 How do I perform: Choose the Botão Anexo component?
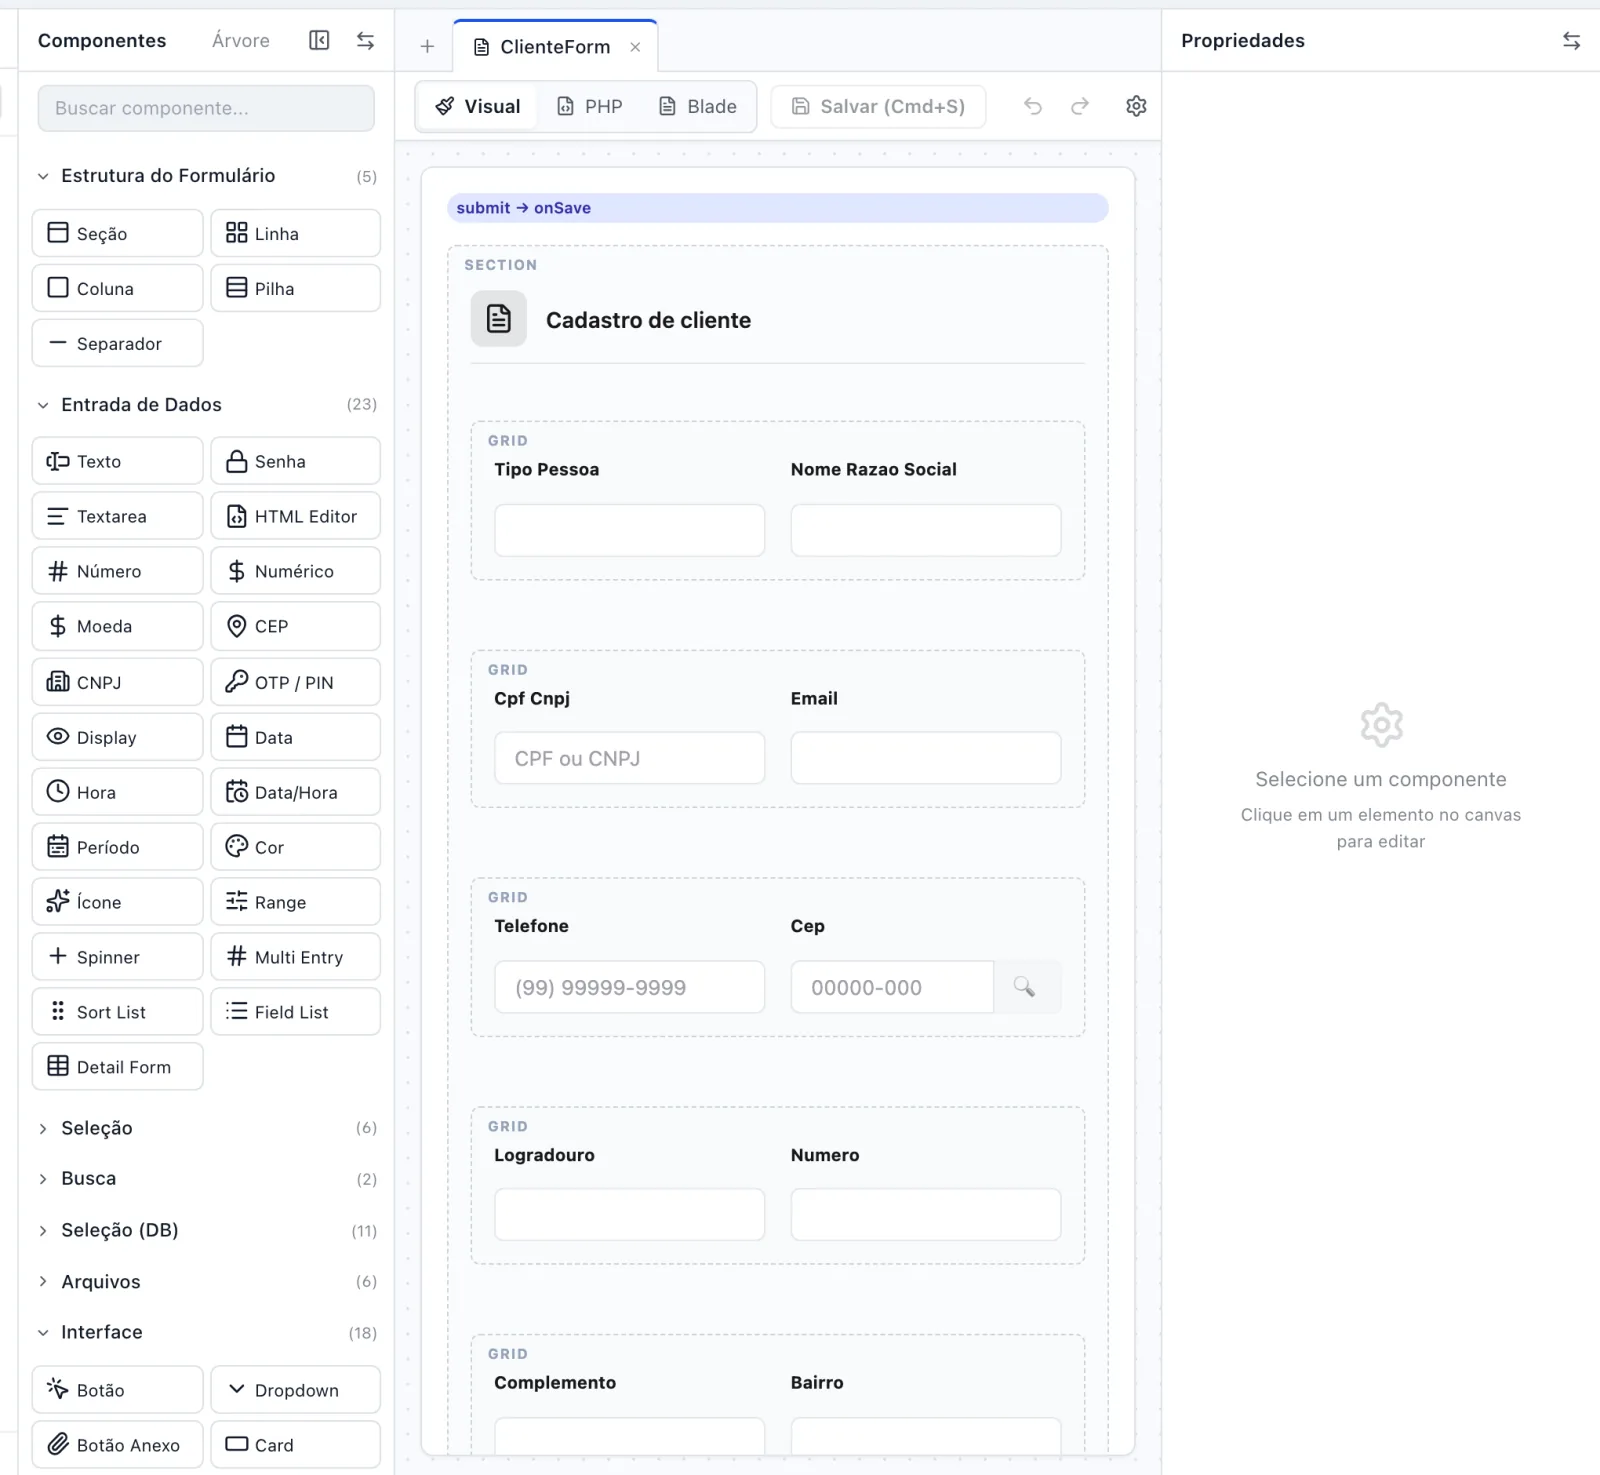(x=118, y=1445)
